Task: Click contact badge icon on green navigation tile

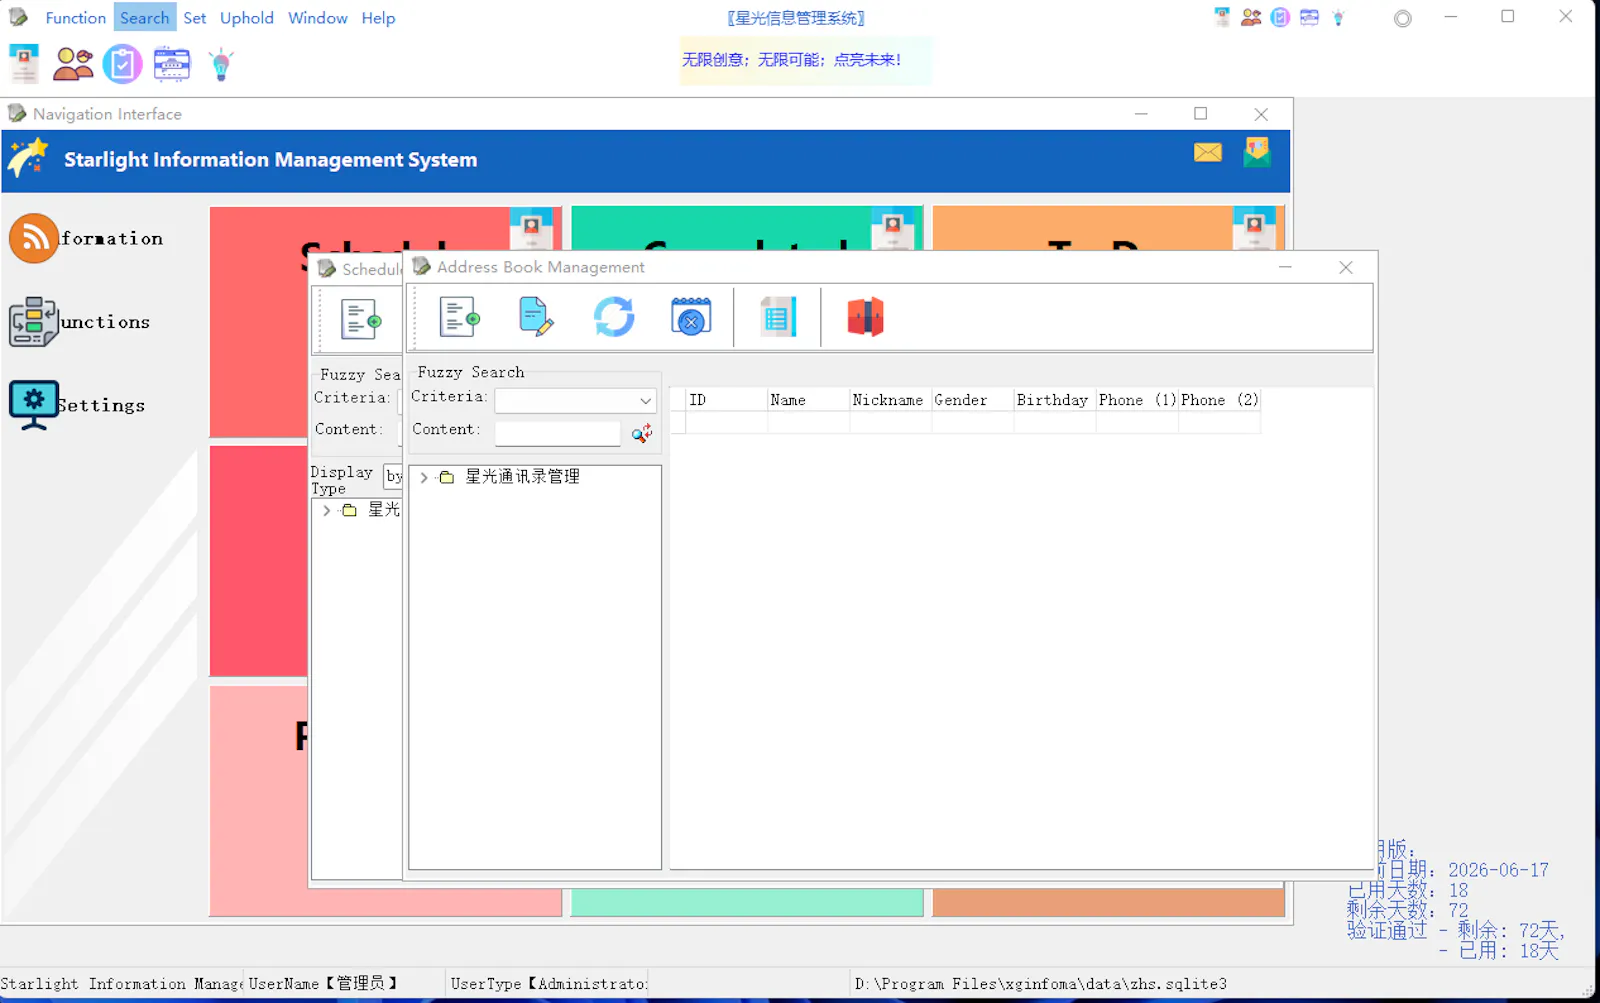Action: click(893, 228)
